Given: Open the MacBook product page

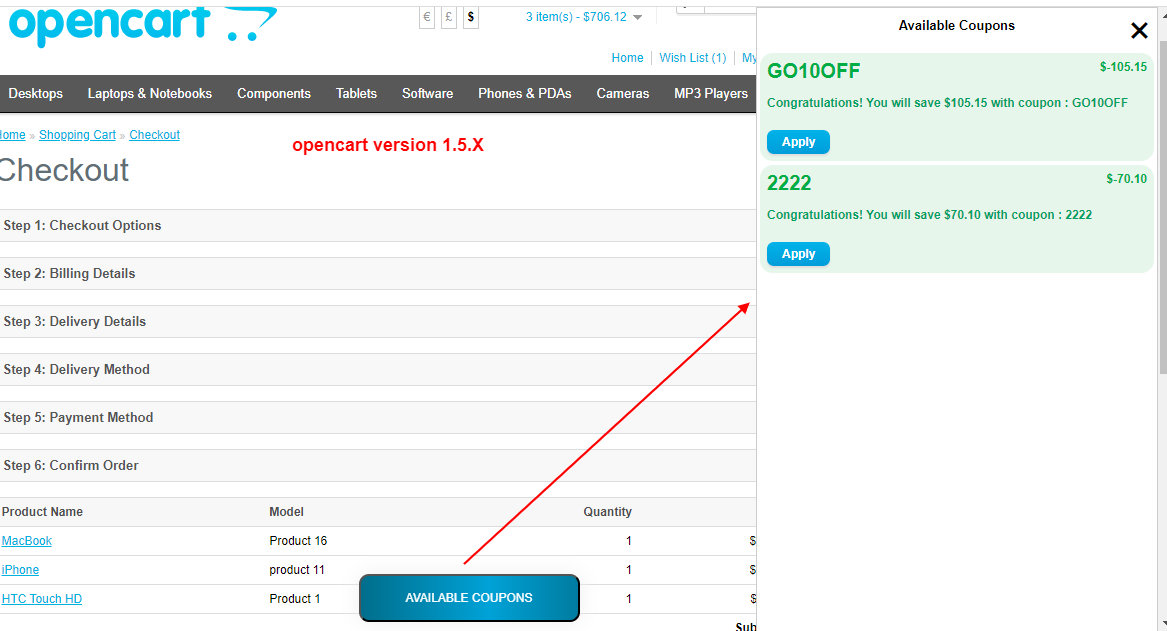Looking at the screenshot, I should (x=26, y=540).
